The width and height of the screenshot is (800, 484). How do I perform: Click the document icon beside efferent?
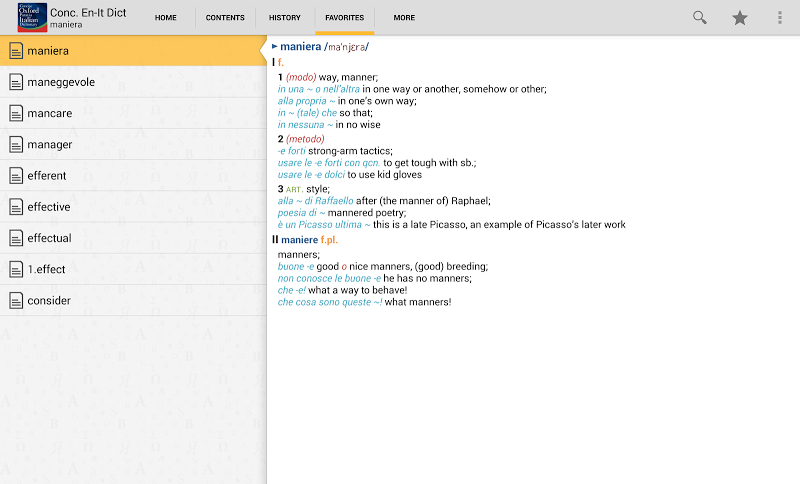pos(15,176)
